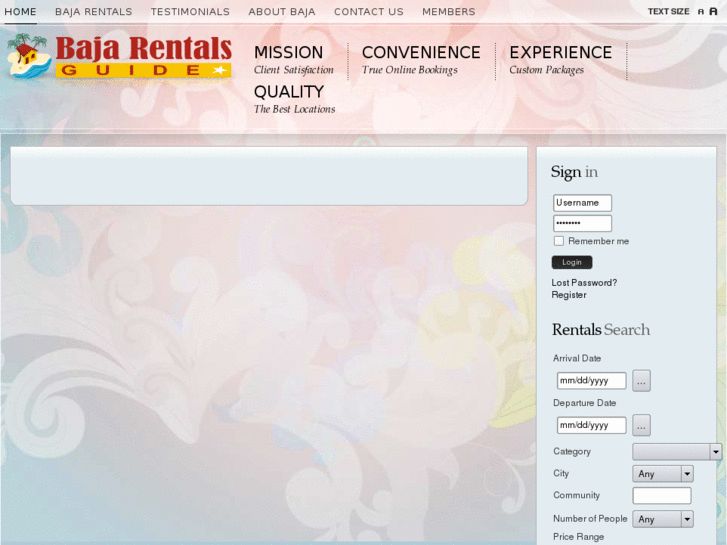Open the Arrival Date calendar picker button
727x545 pixels.
641,381
